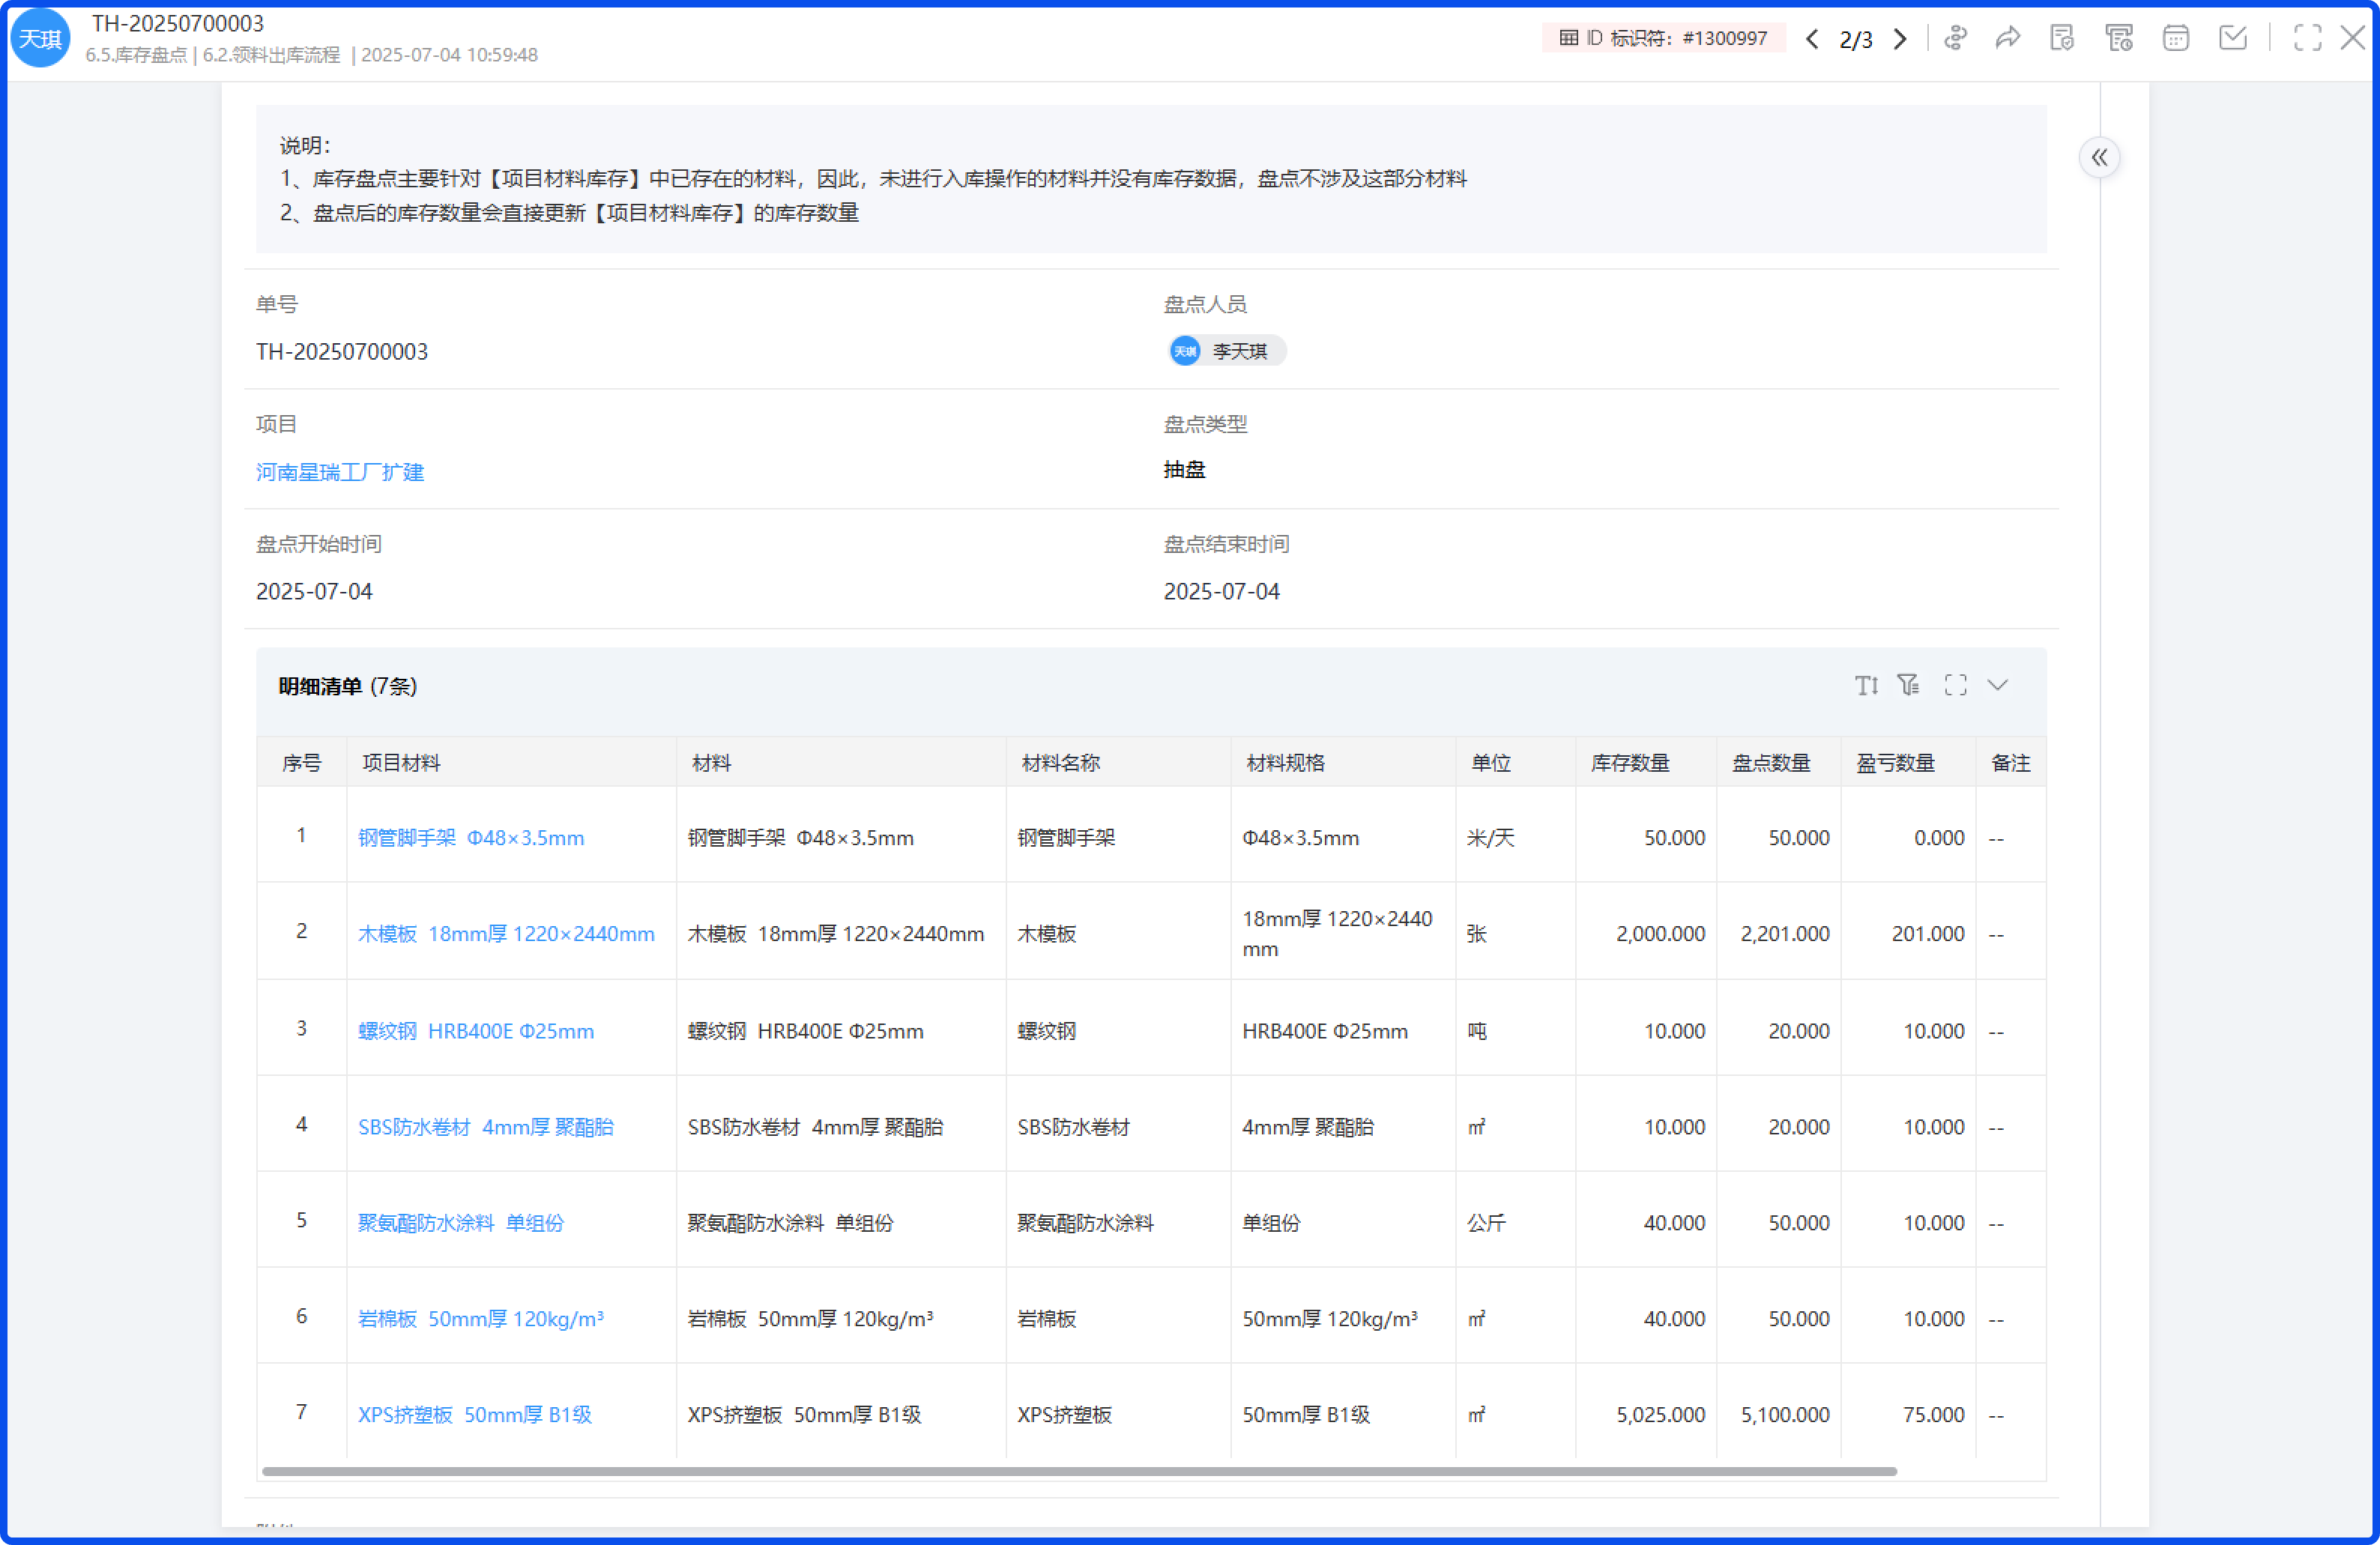This screenshot has width=2380, height=1545.
Task: Open the material link 钢管脚手架 Φ48×3.5mm
Action: coord(470,838)
